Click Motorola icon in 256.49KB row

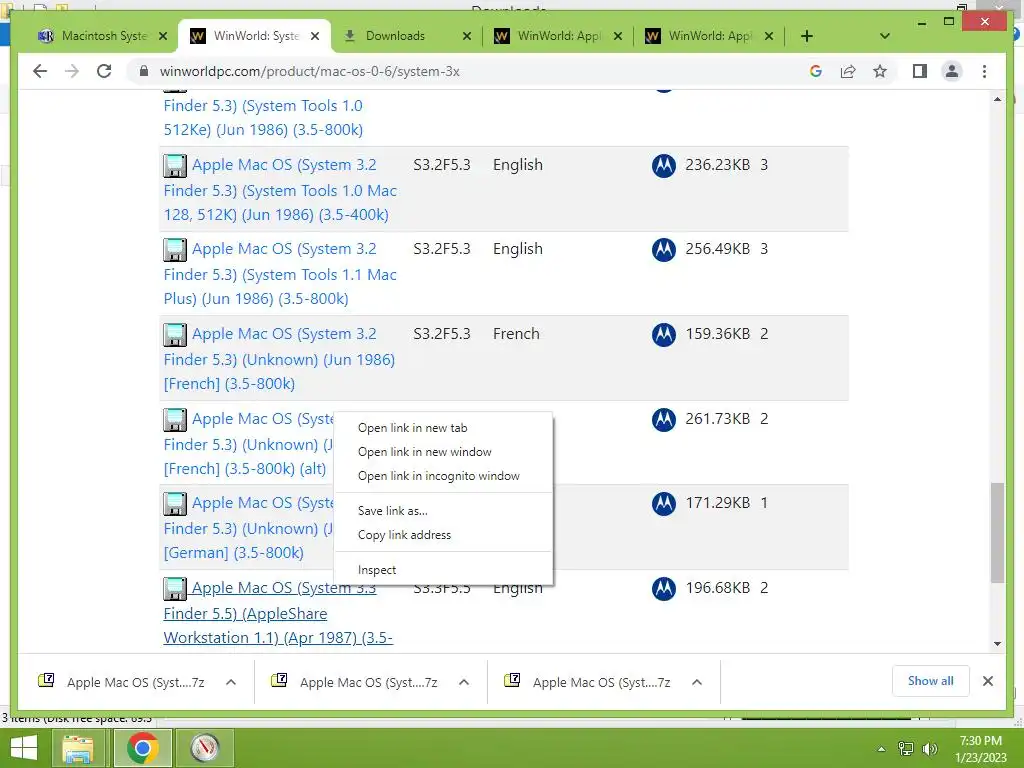click(x=664, y=249)
